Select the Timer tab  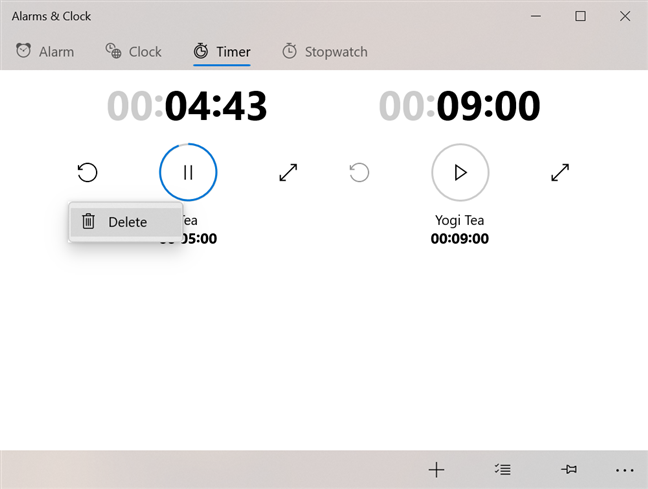tap(222, 52)
